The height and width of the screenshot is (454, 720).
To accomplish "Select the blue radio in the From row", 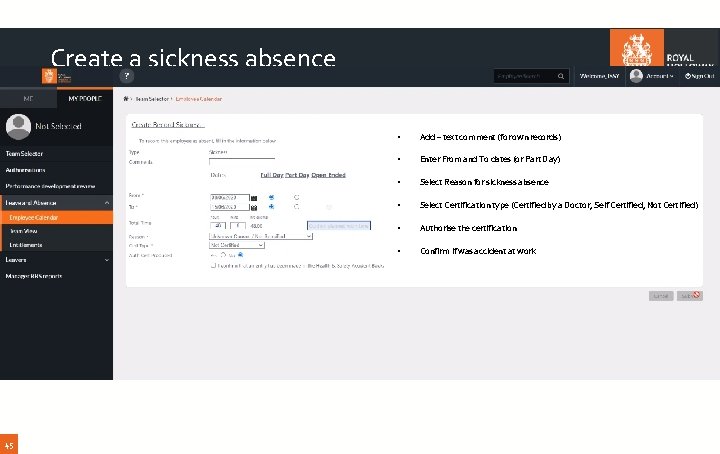I will [271, 197].
